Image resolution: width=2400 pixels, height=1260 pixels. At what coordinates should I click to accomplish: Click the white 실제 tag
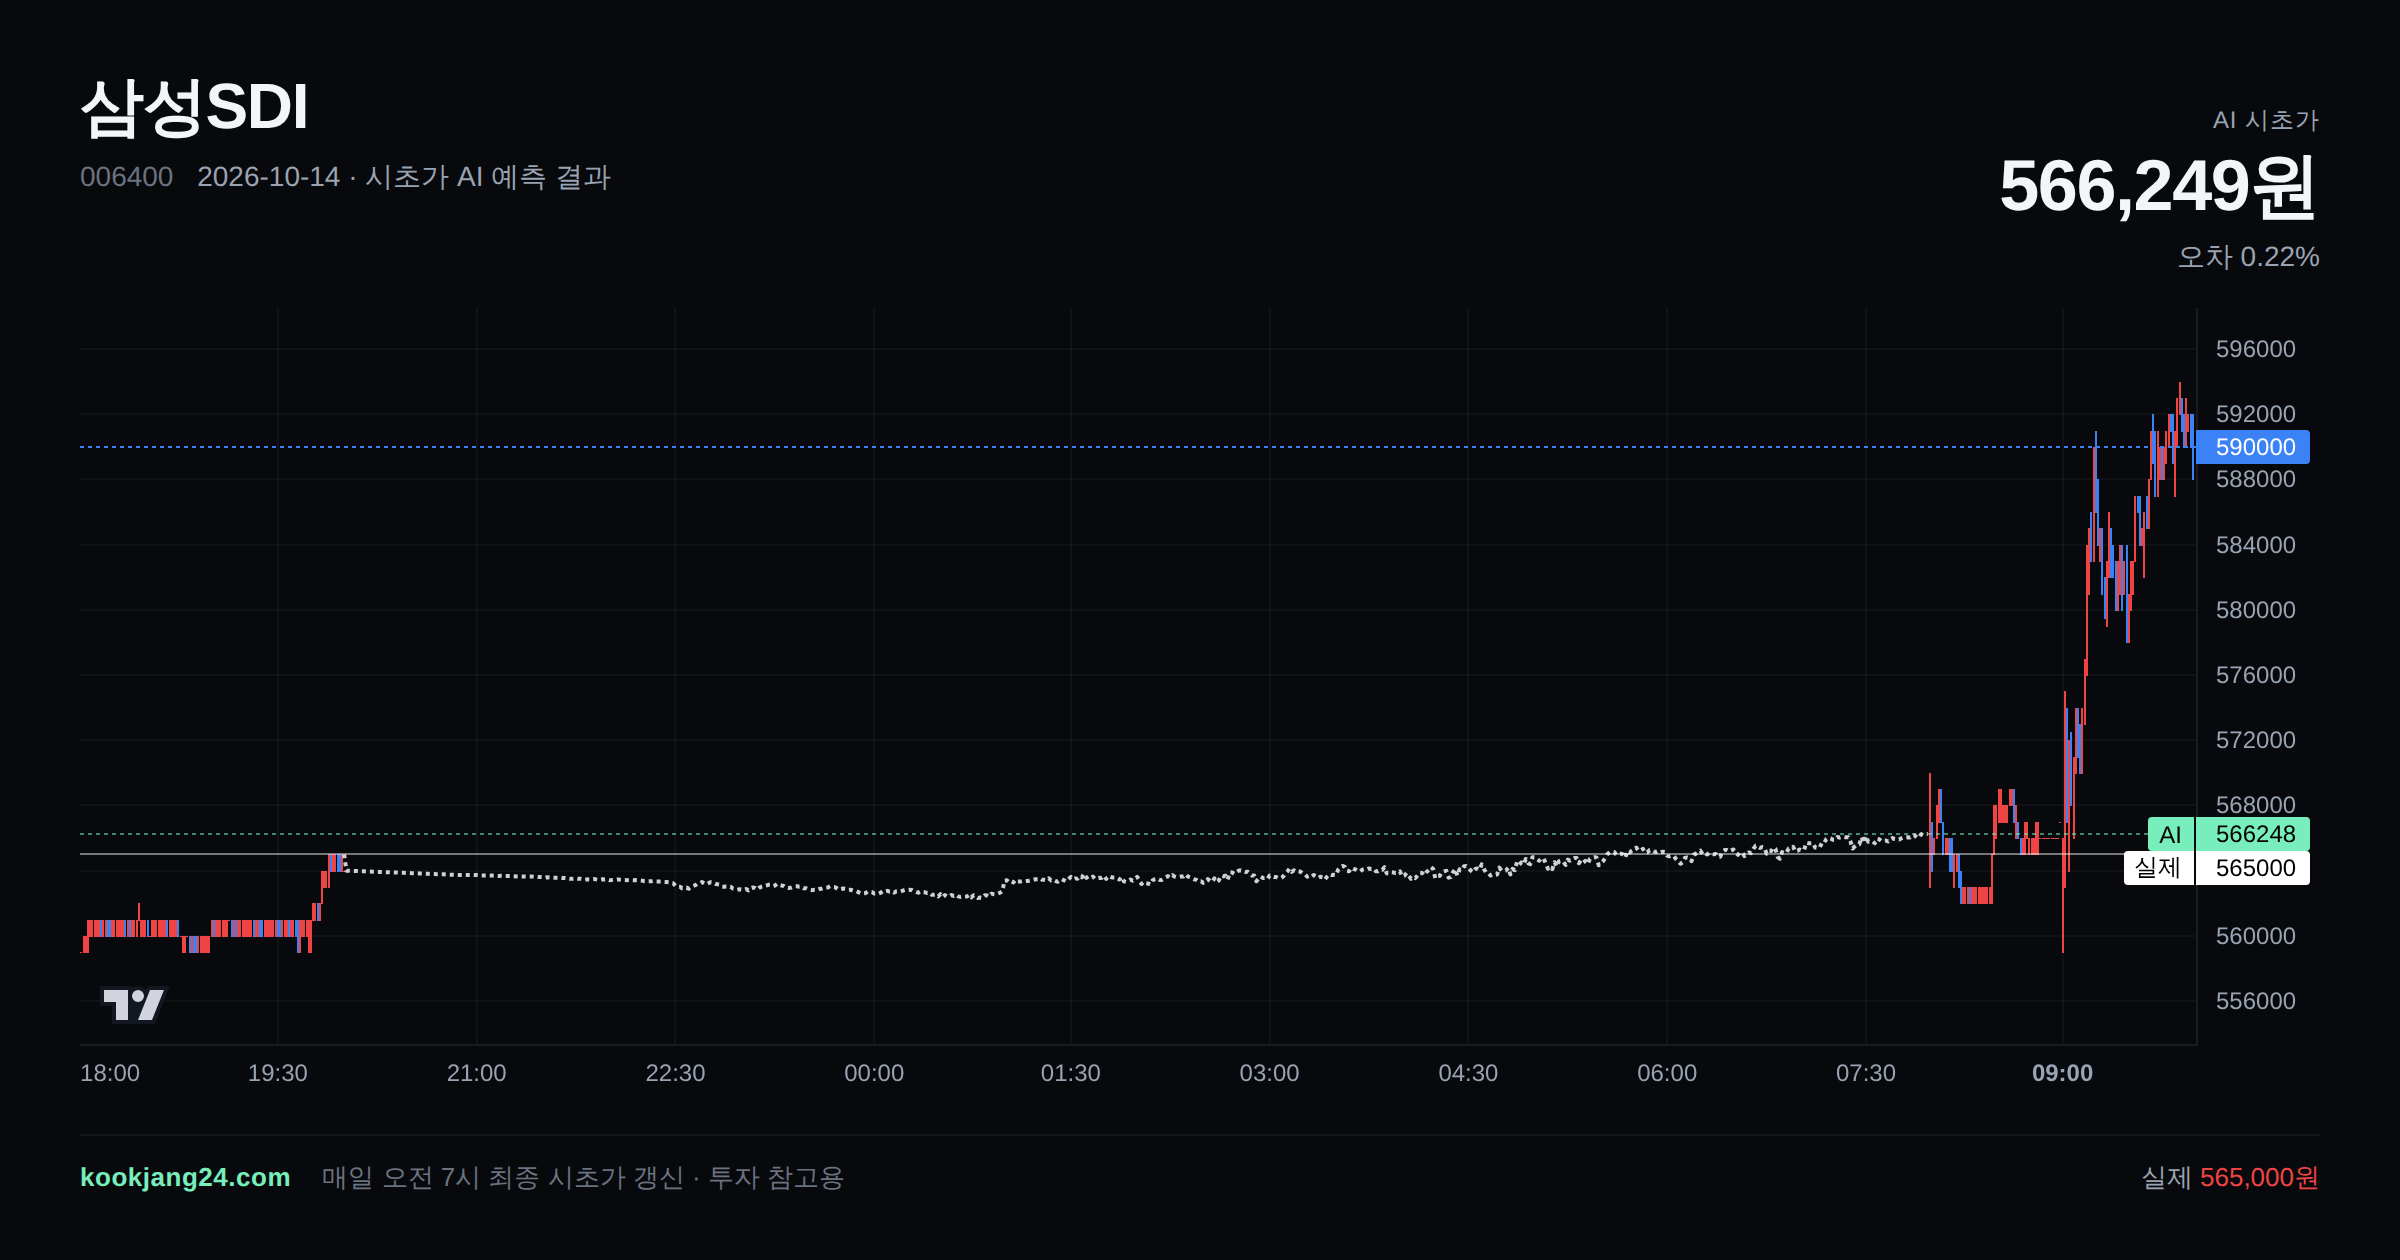(2158, 868)
